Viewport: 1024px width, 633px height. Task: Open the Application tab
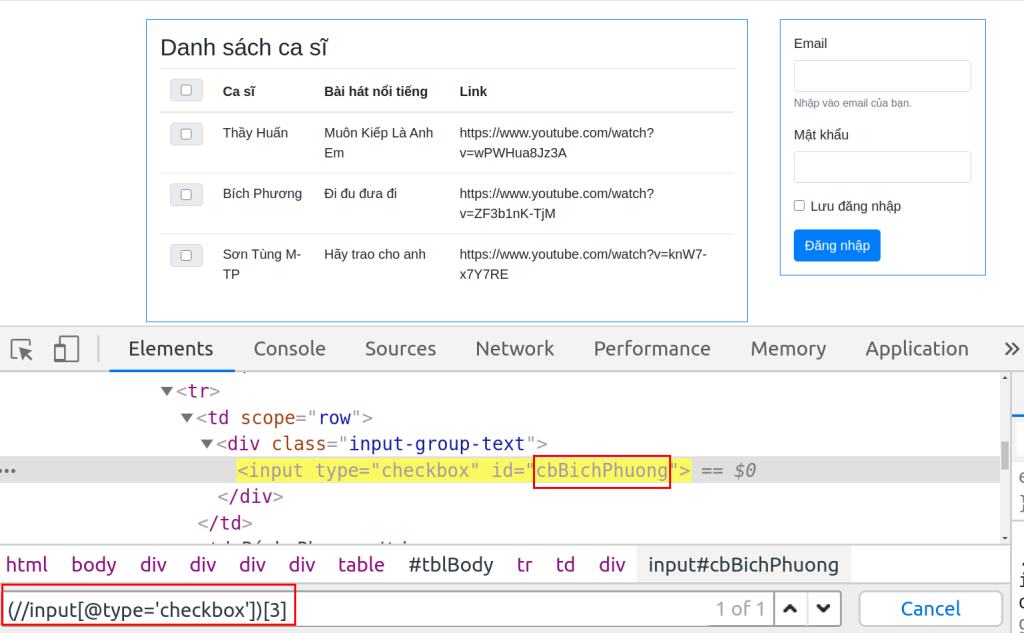[917, 349]
